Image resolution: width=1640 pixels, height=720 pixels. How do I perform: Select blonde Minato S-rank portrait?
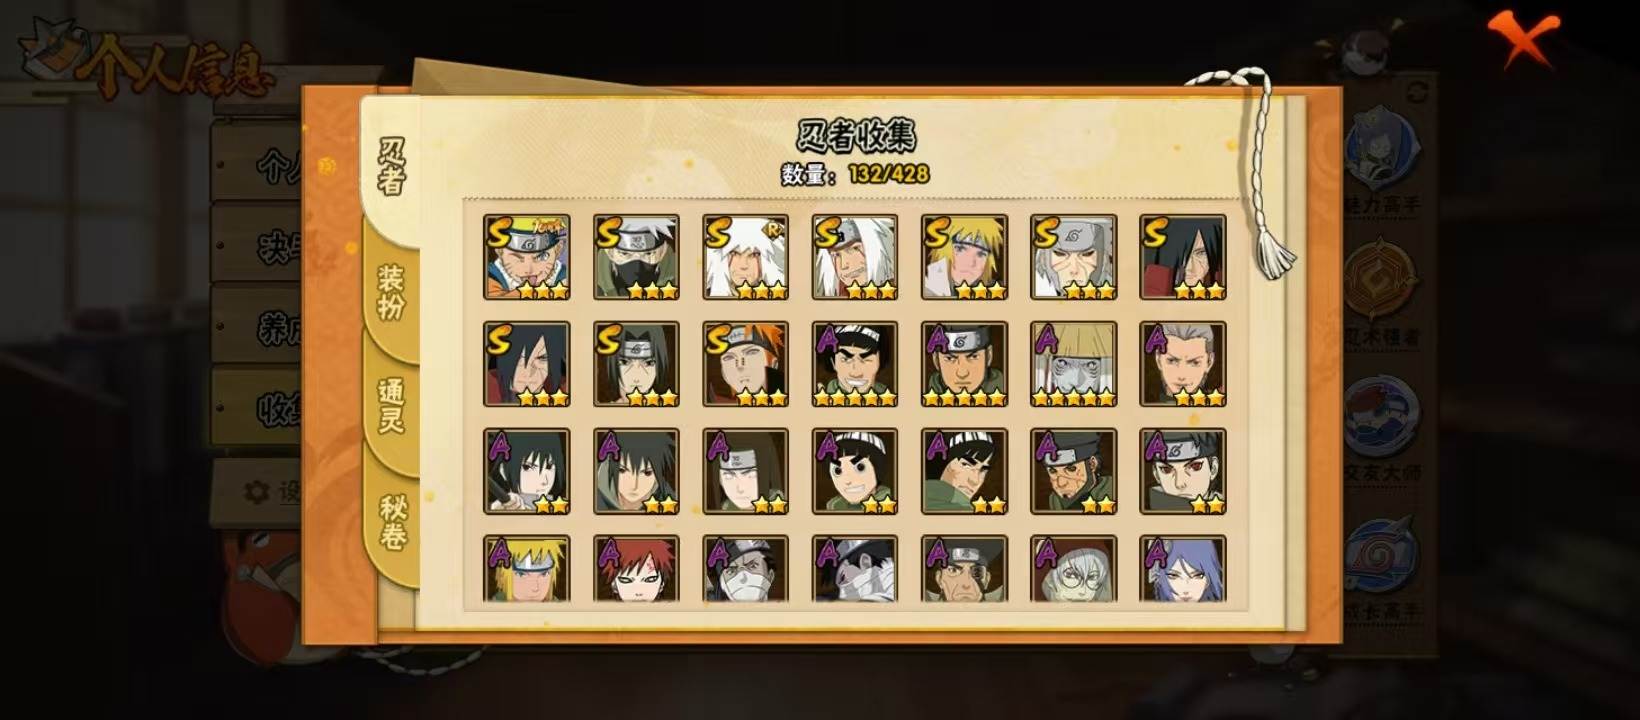[964, 257]
